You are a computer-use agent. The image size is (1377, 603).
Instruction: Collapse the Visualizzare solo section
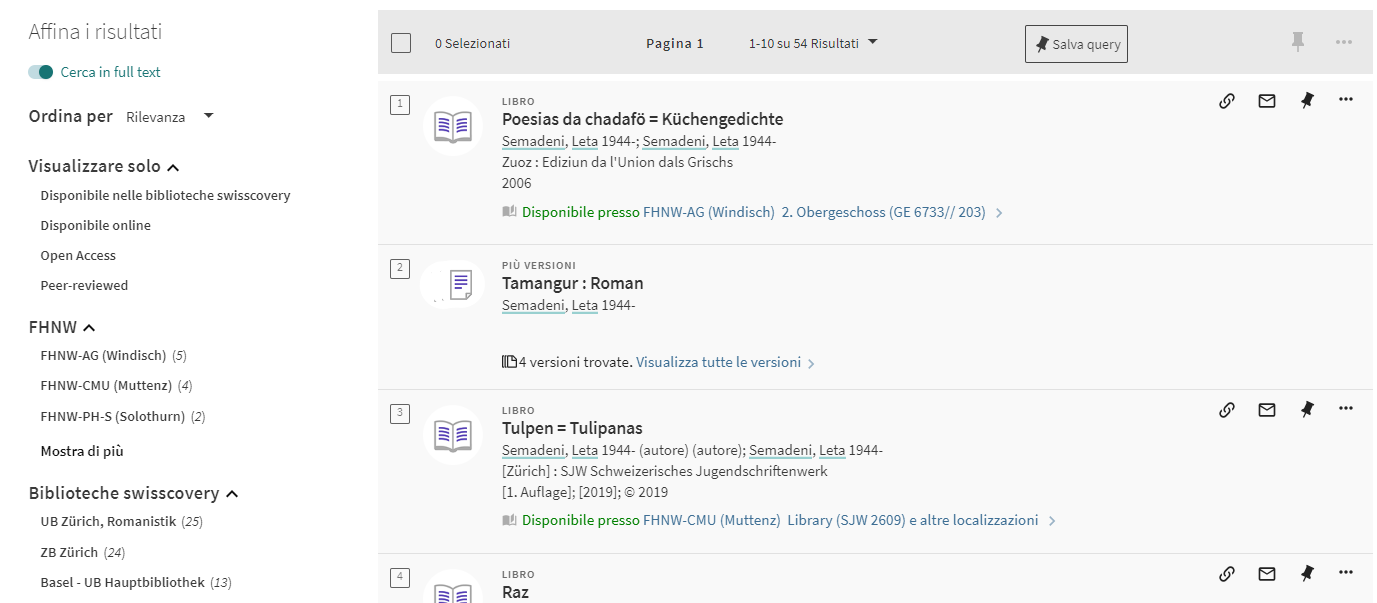(x=173, y=167)
